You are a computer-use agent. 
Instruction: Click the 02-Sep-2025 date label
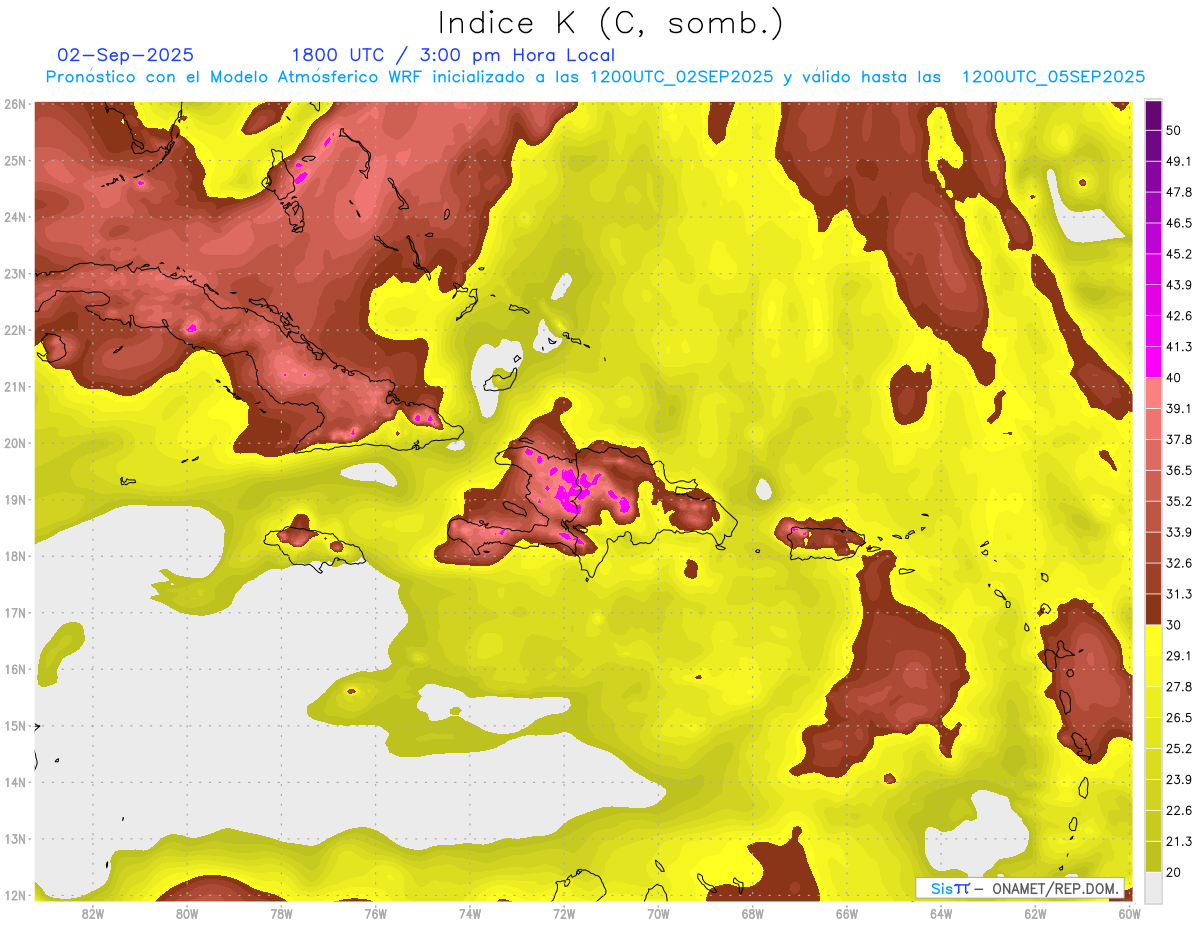125,54
